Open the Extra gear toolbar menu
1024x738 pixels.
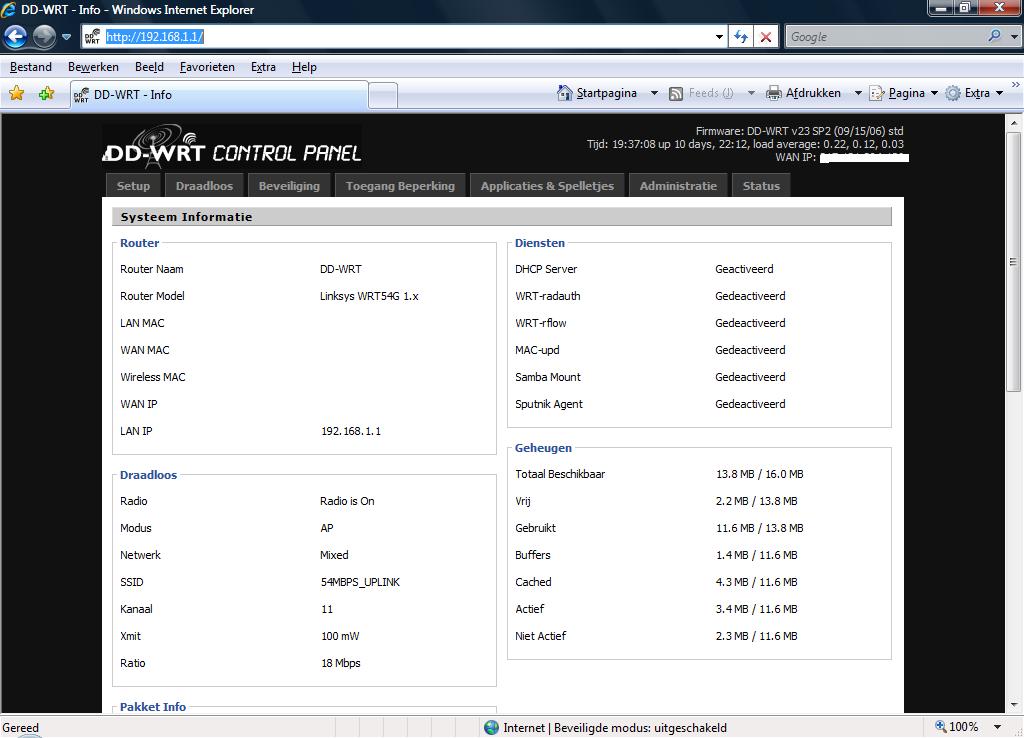tap(974, 93)
